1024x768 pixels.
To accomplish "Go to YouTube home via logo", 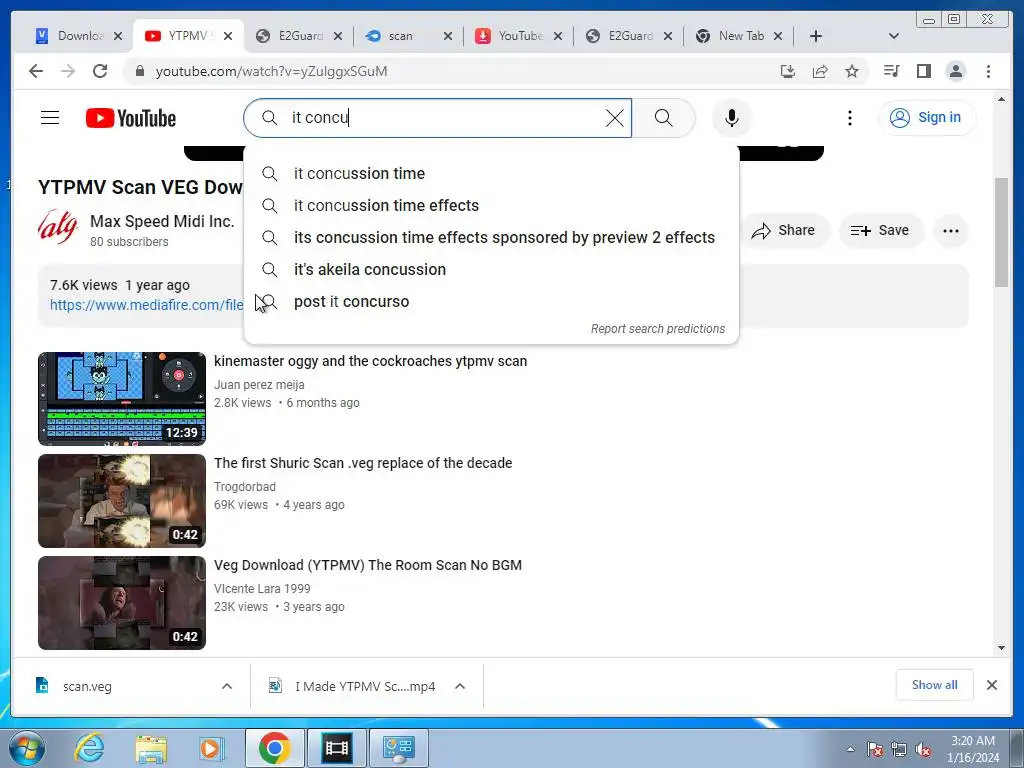I will [x=131, y=118].
